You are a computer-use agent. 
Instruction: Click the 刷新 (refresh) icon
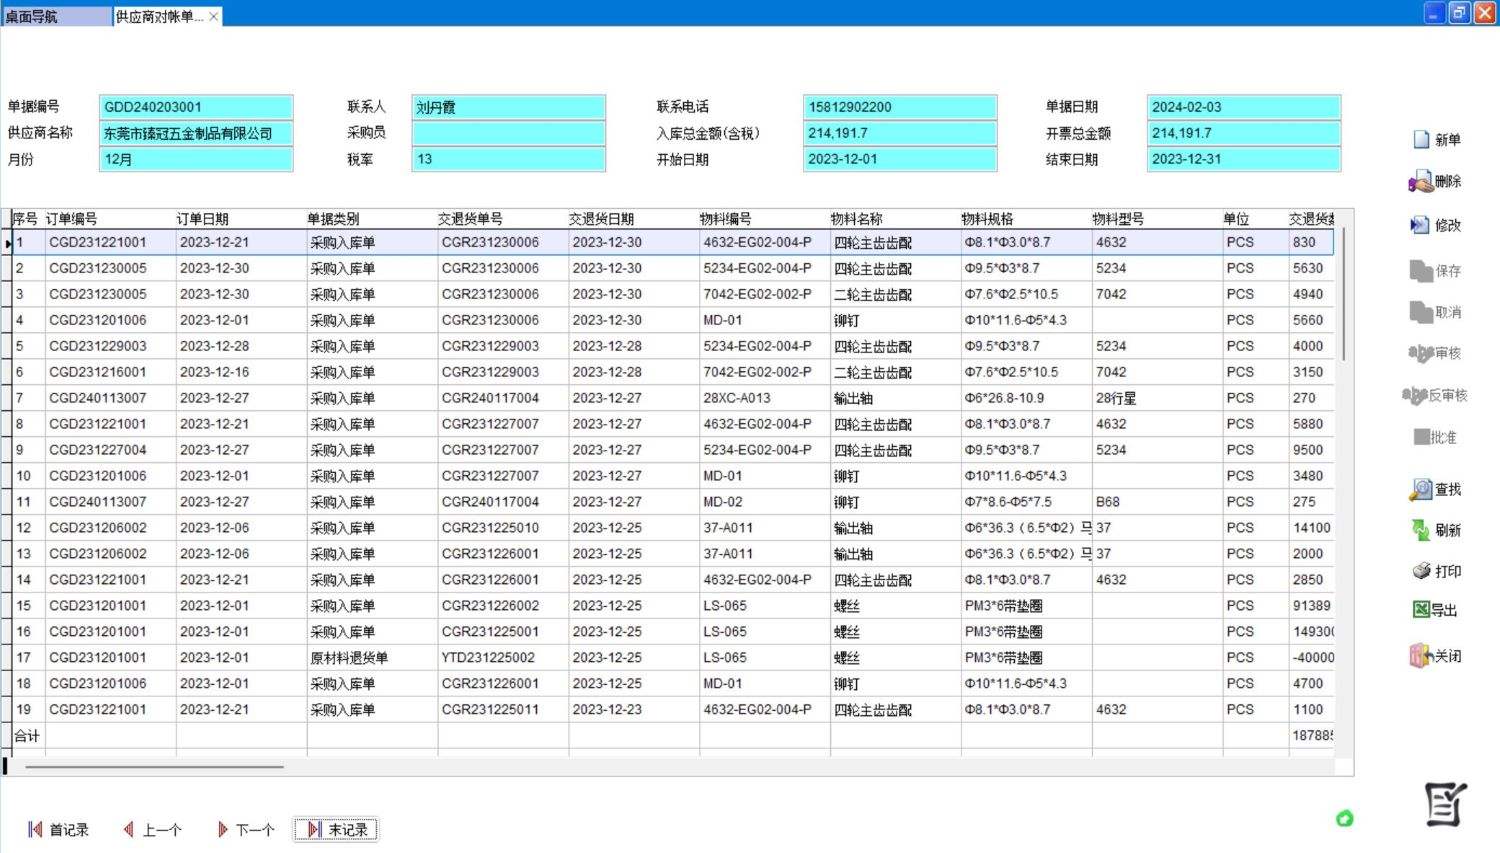[1421, 531]
